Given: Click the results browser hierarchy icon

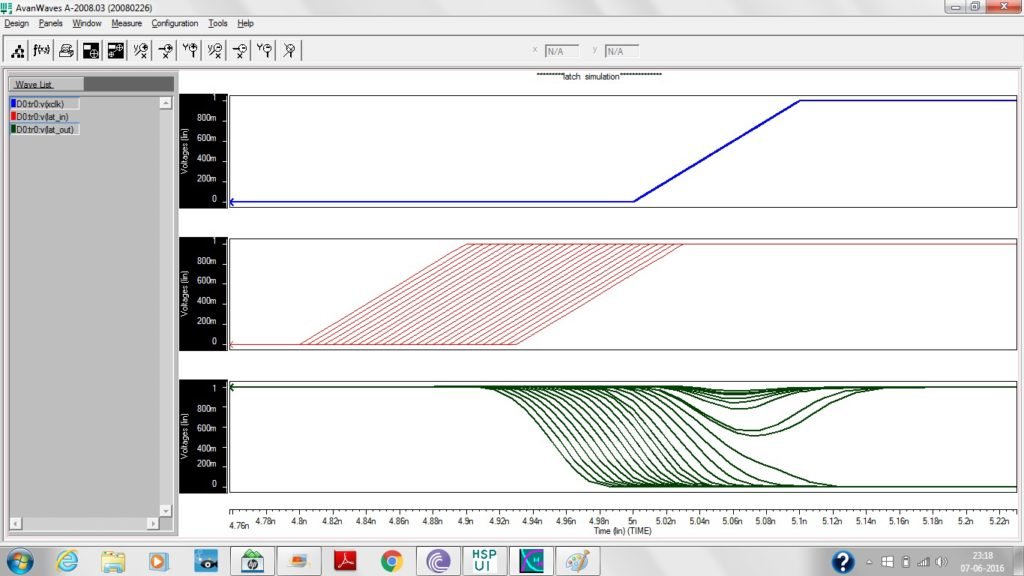Looking at the screenshot, I should click(x=18, y=50).
